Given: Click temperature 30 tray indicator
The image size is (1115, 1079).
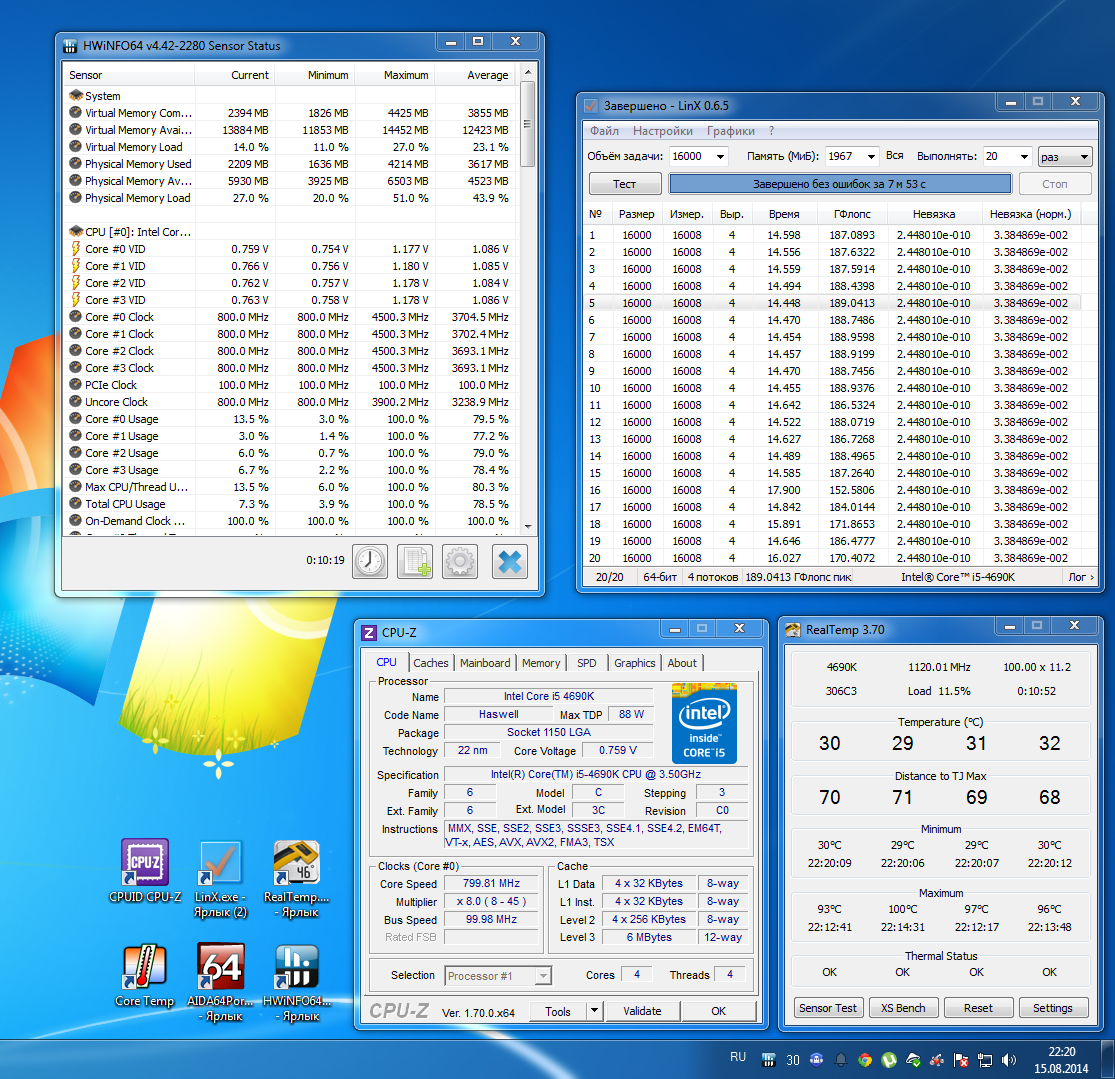Looking at the screenshot, I should [x=793, y=1060].
